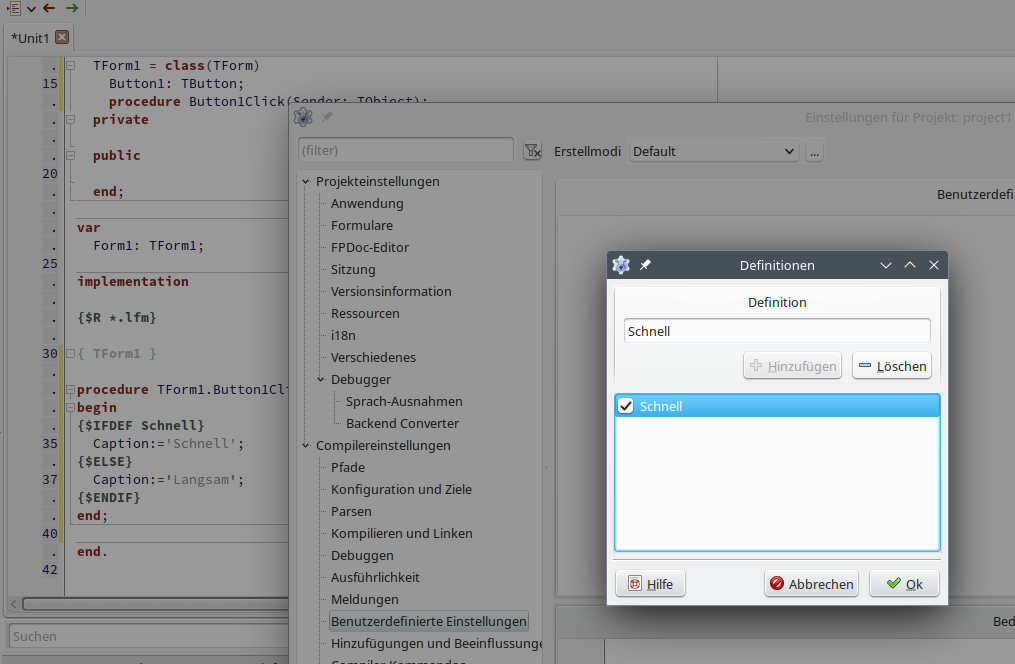Select Konfiguration und Ziele tree item
Viewport: 1015px width, 664px height.
pos(401,489)
